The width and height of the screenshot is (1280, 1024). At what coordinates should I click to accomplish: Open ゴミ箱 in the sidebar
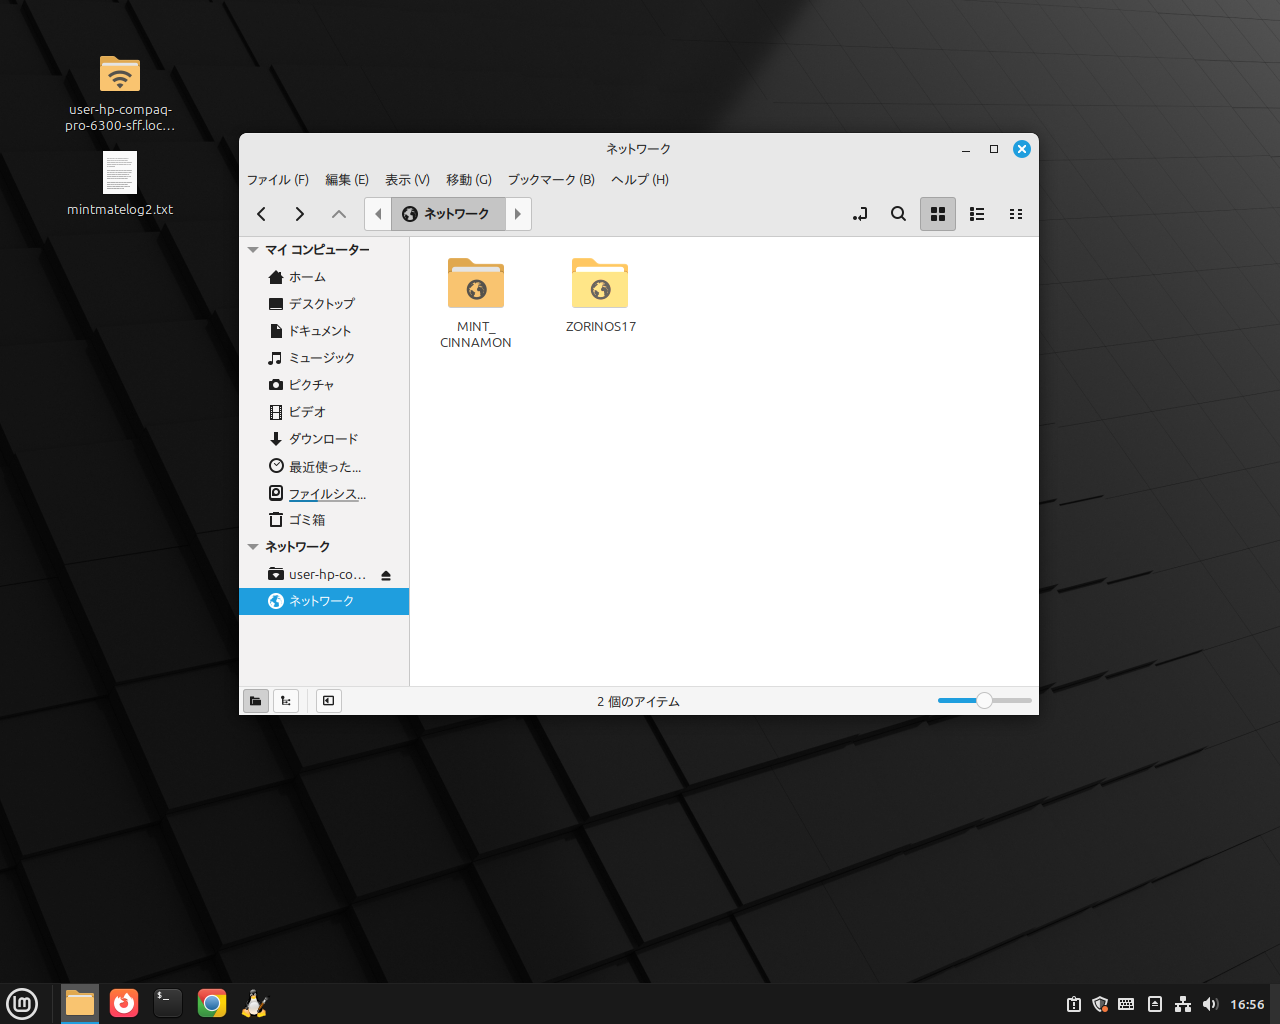click(307, 520)
